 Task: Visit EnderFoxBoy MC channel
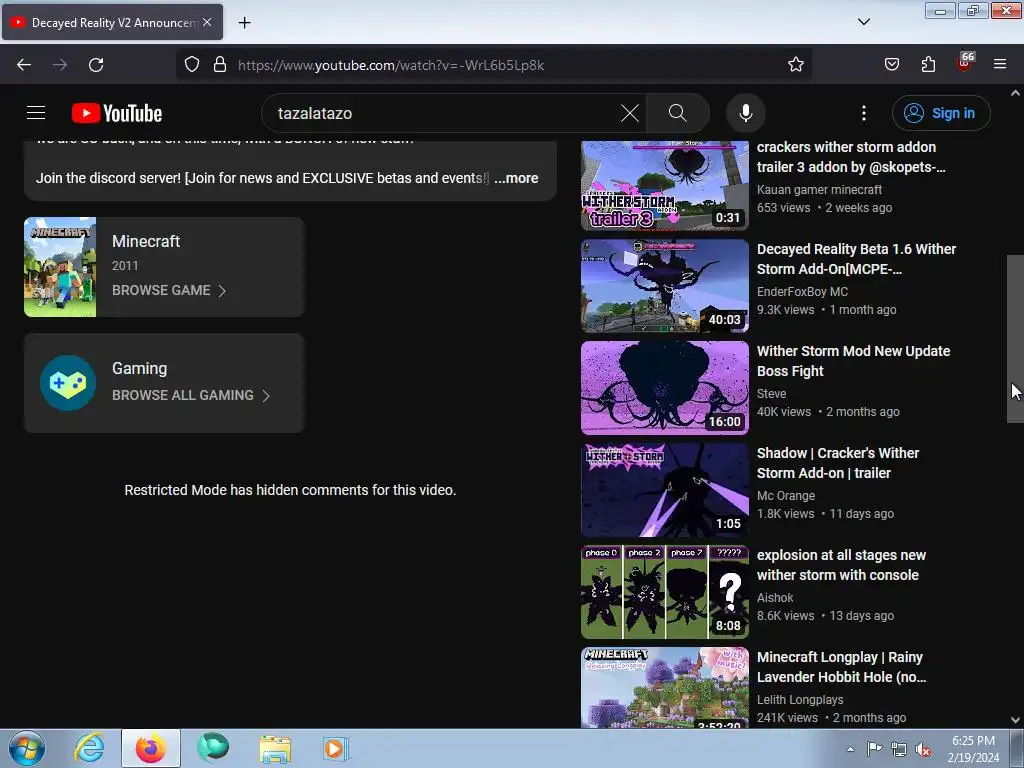coord(802,292)
